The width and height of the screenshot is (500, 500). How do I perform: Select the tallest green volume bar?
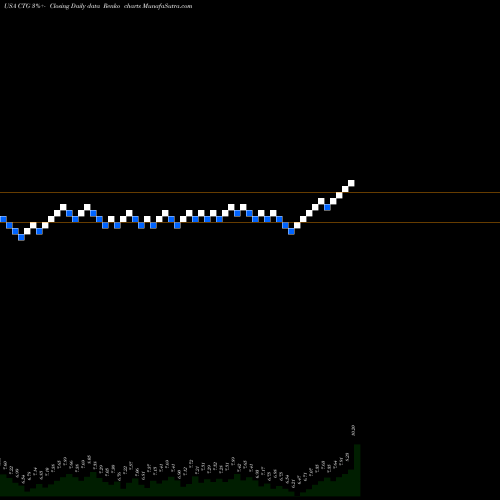pos(357,470)
